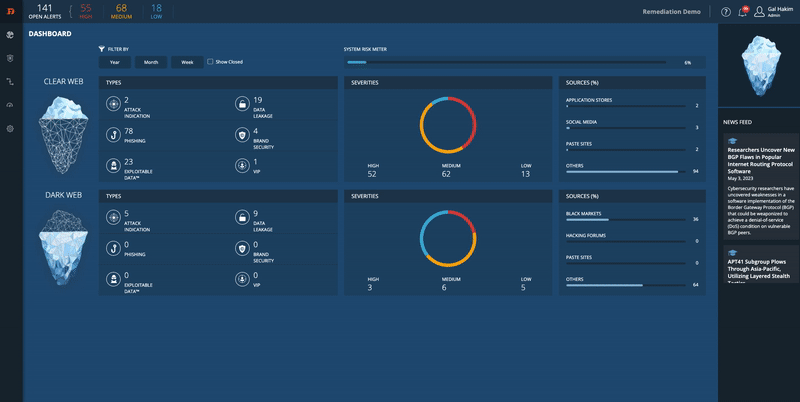
Task: Click the System Risk Meter bar
Action: point(505,62)
